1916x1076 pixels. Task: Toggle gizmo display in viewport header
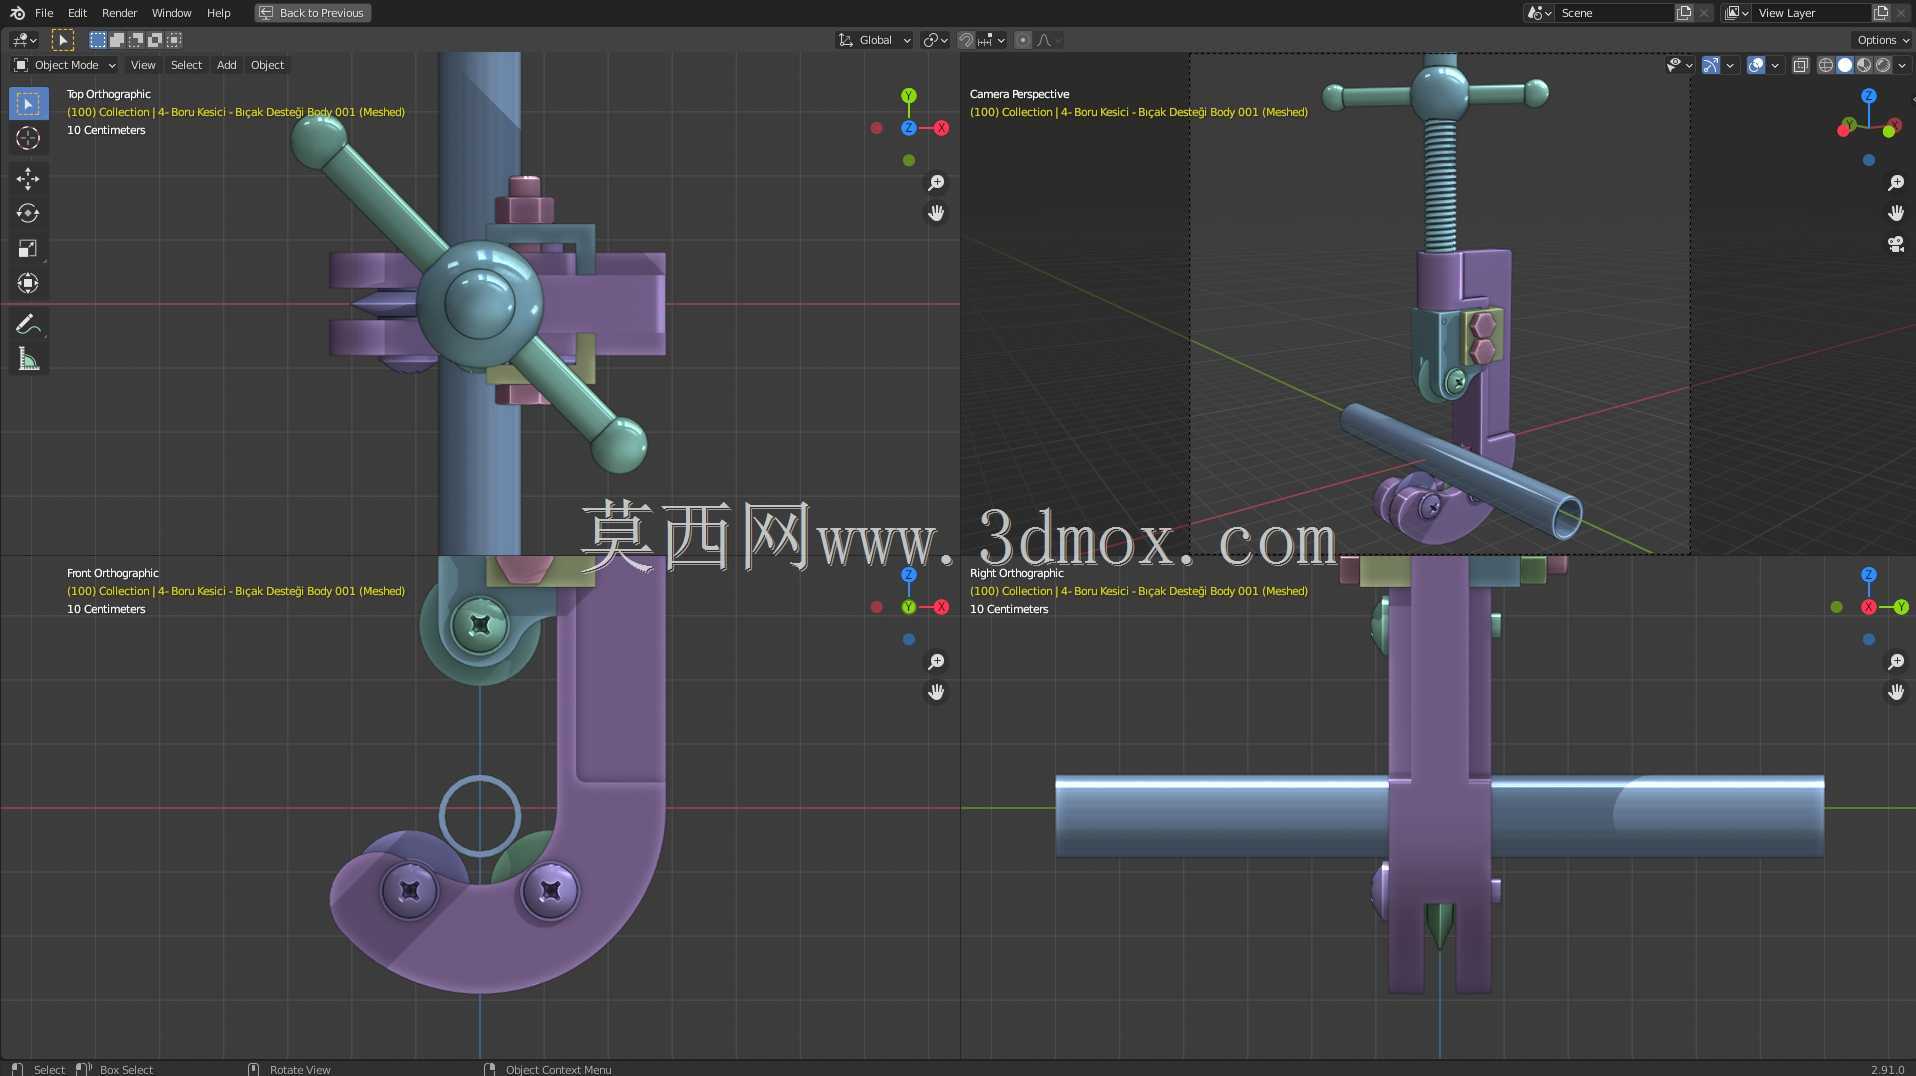[x=1711, y=65]
